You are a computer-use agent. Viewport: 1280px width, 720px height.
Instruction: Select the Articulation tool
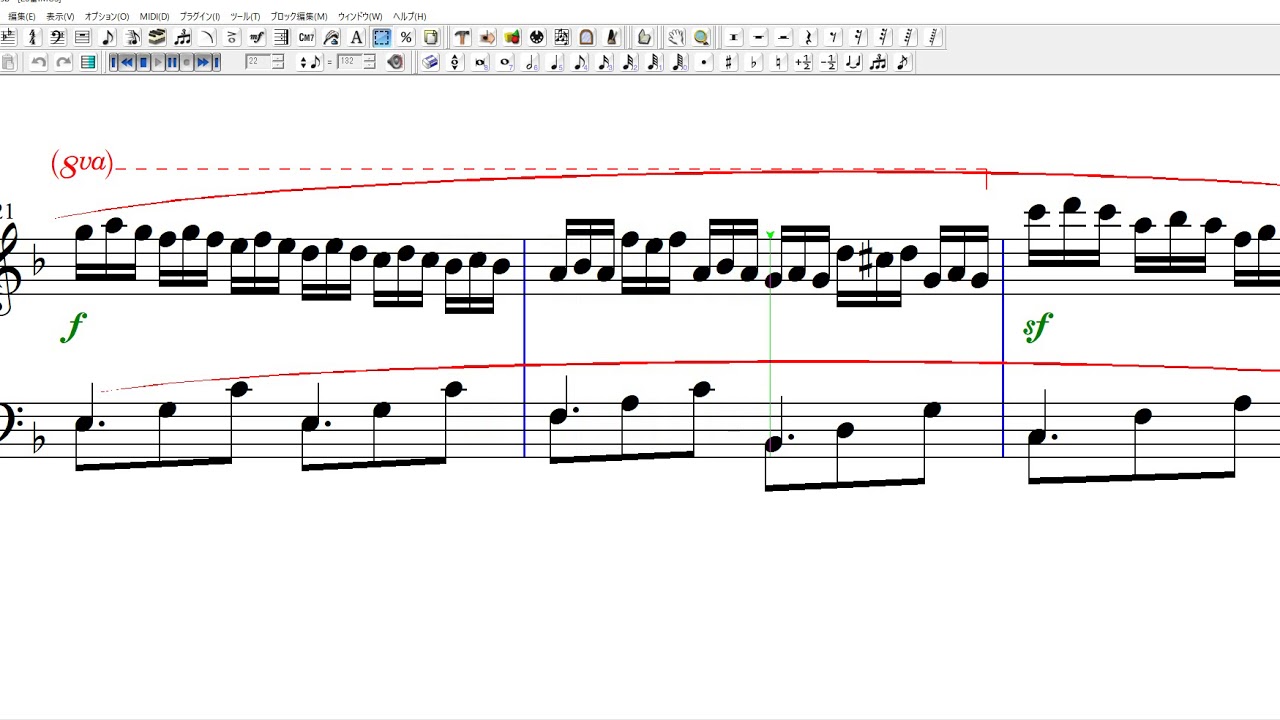tap(232, 38)
